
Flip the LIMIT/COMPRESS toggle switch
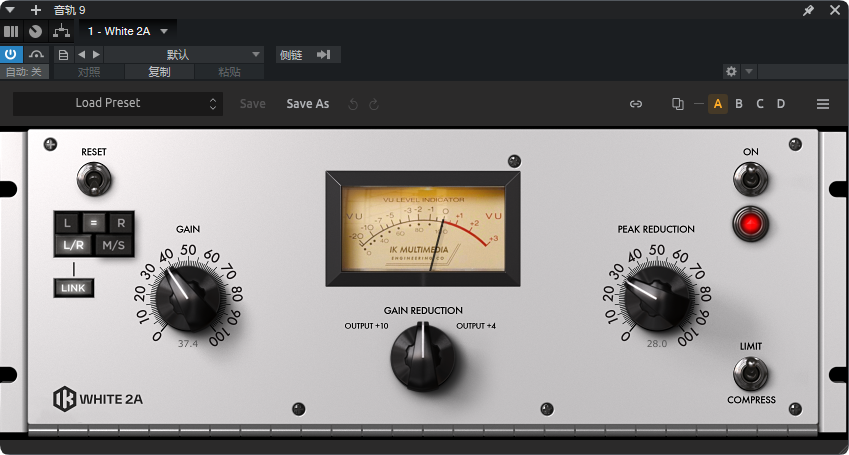tap(750, 373)
